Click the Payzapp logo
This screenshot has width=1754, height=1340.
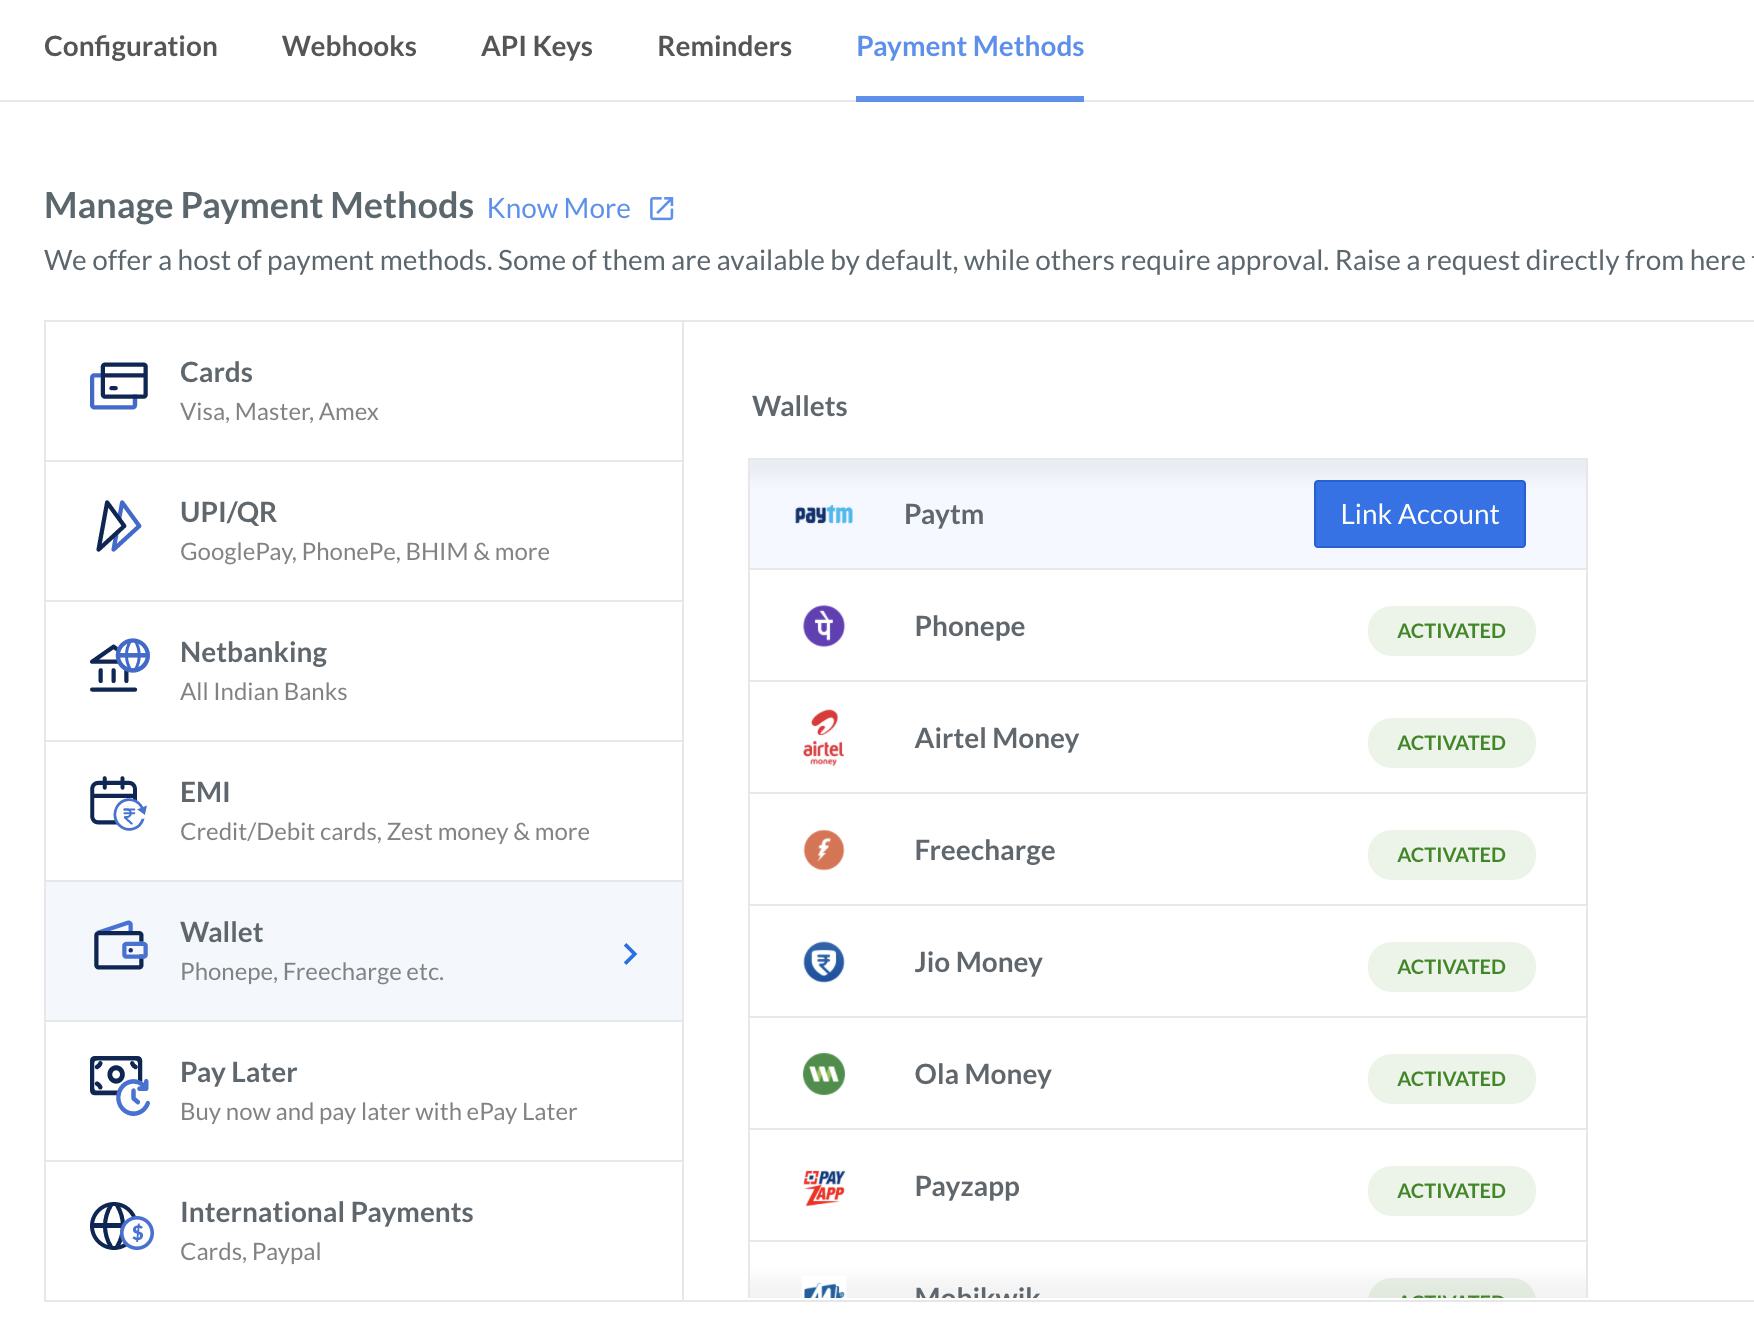pyautogui.click(x=824, y=1186)
